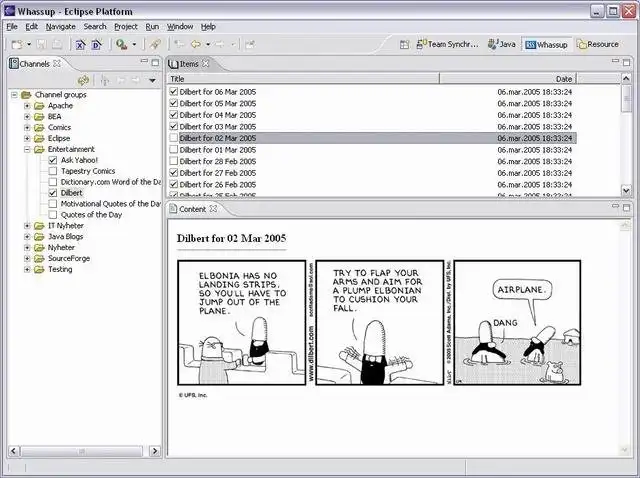Open the Channels view menu triangle

coord(152,80)
